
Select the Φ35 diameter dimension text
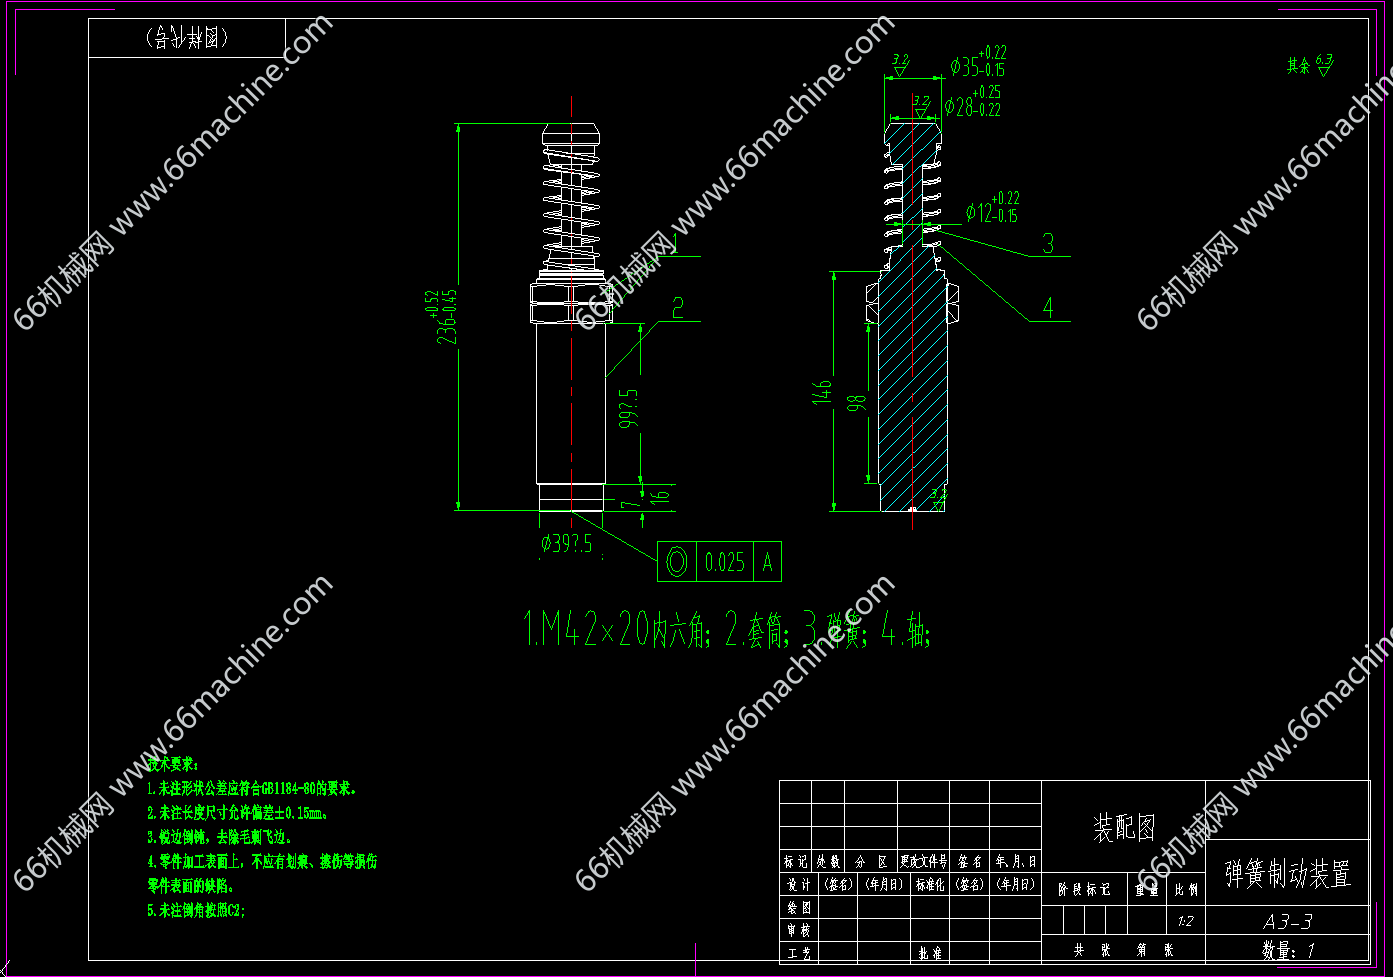click(x=977, y=66)
